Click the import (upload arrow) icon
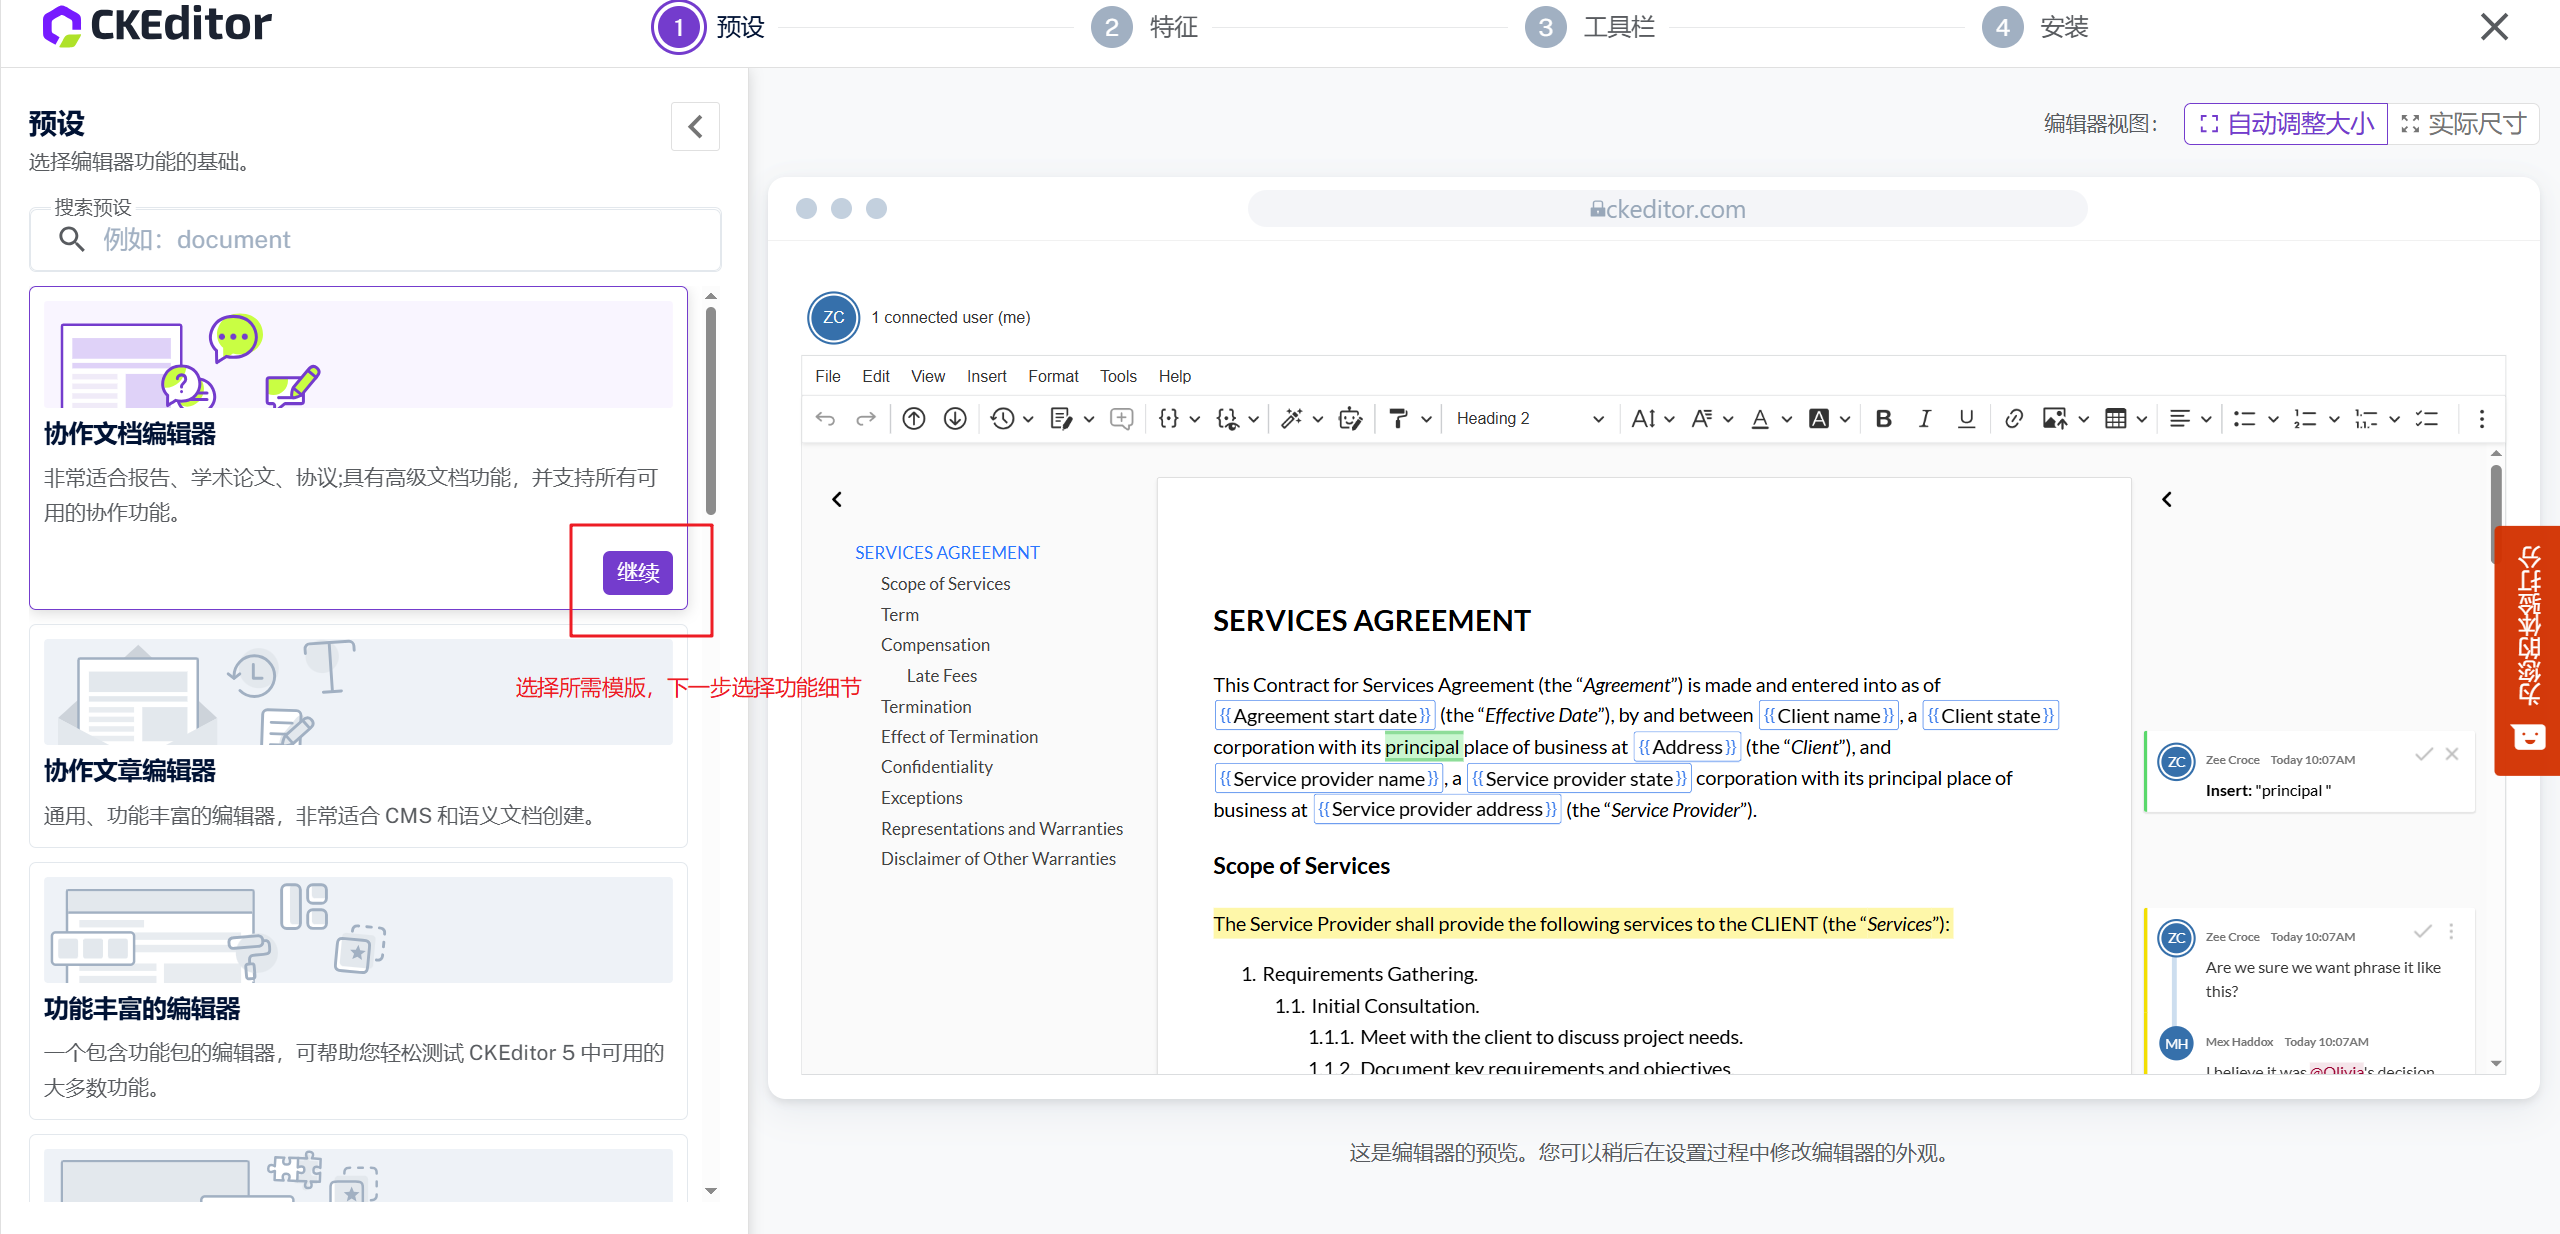 [x=913, y=419]
